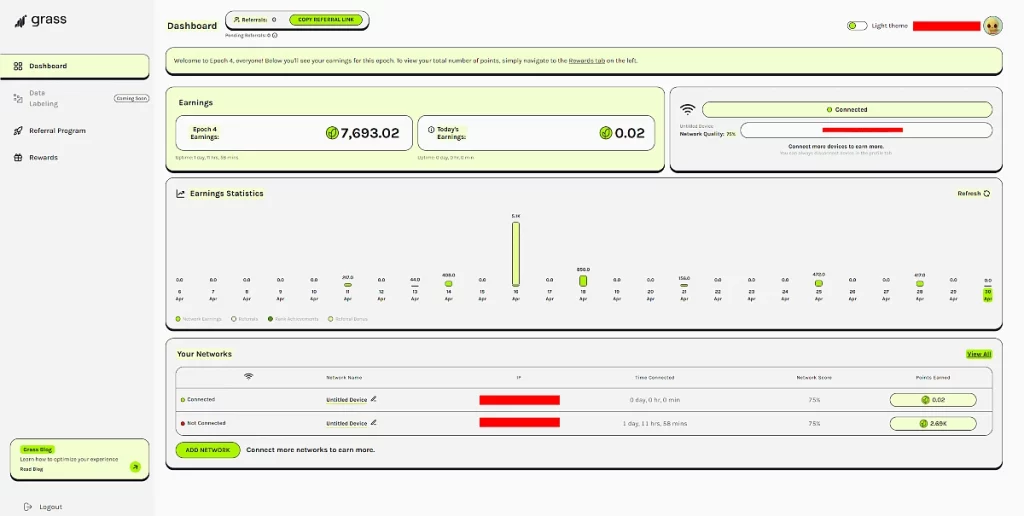This screenshot has height=516, width=1024.
Task: Click the Logout icon in the sidebar
Action: pos(27,507)
